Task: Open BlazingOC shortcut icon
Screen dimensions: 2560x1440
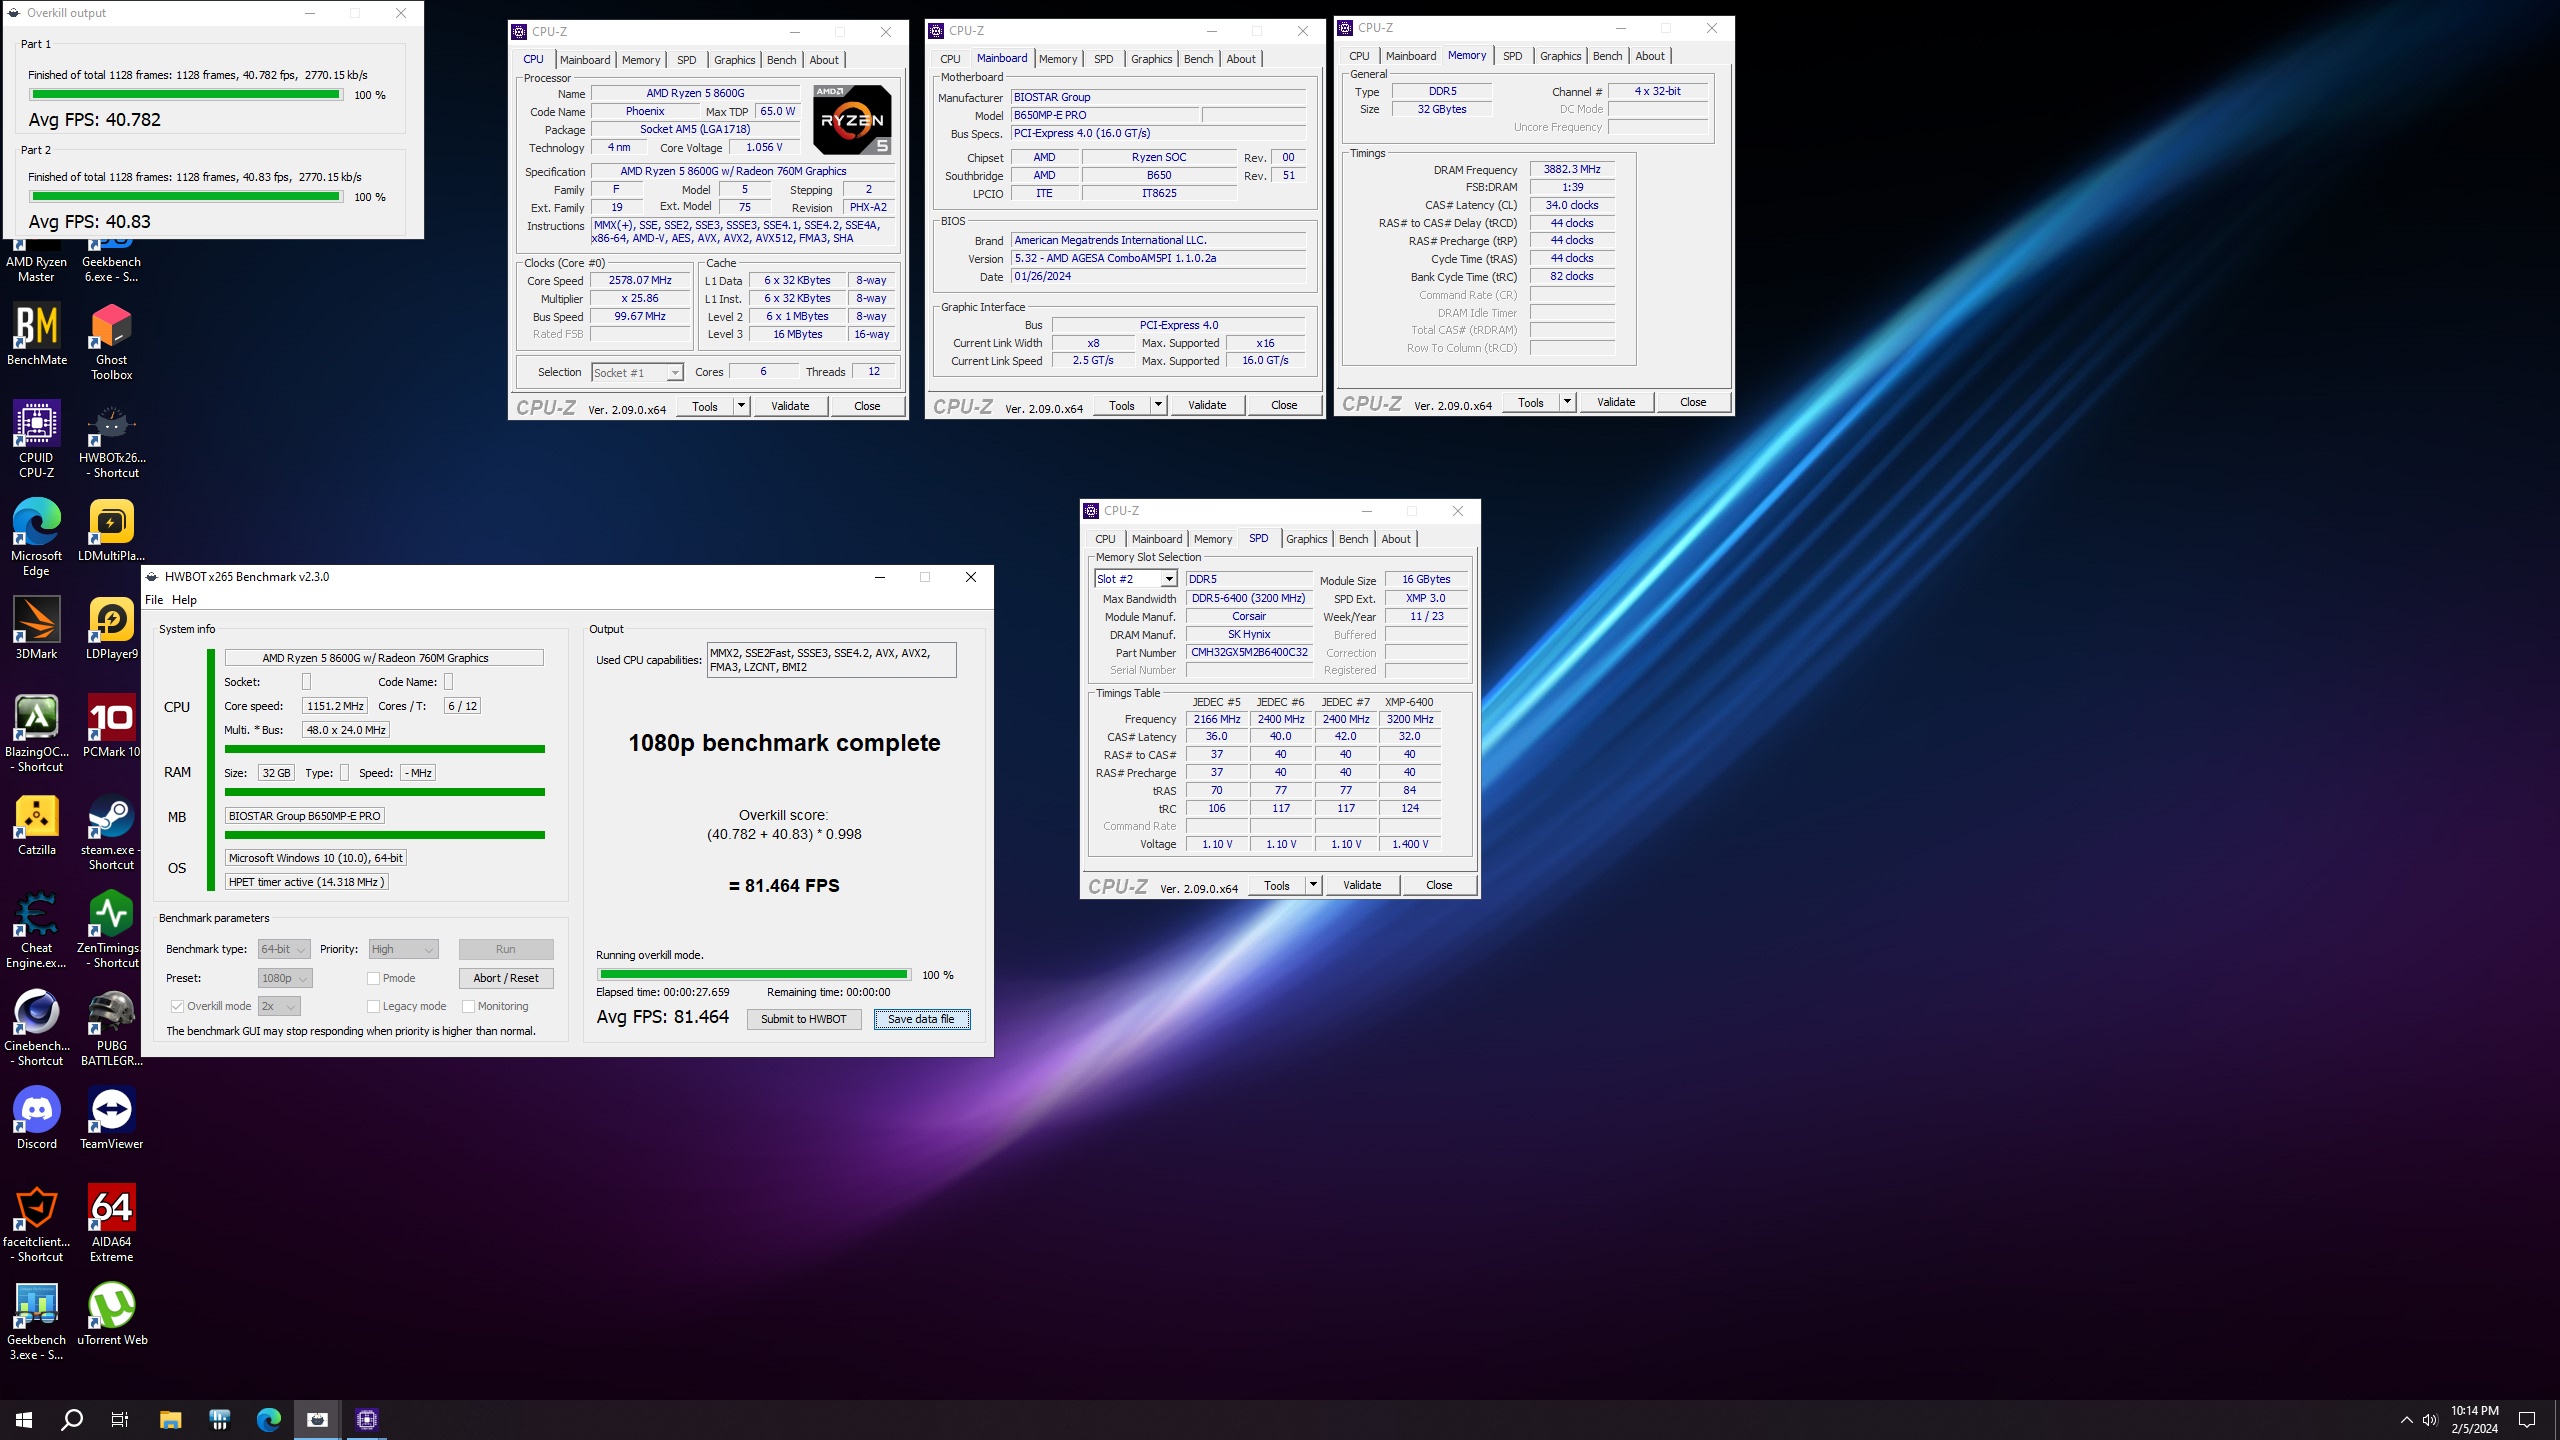Action: pos(37,734)
